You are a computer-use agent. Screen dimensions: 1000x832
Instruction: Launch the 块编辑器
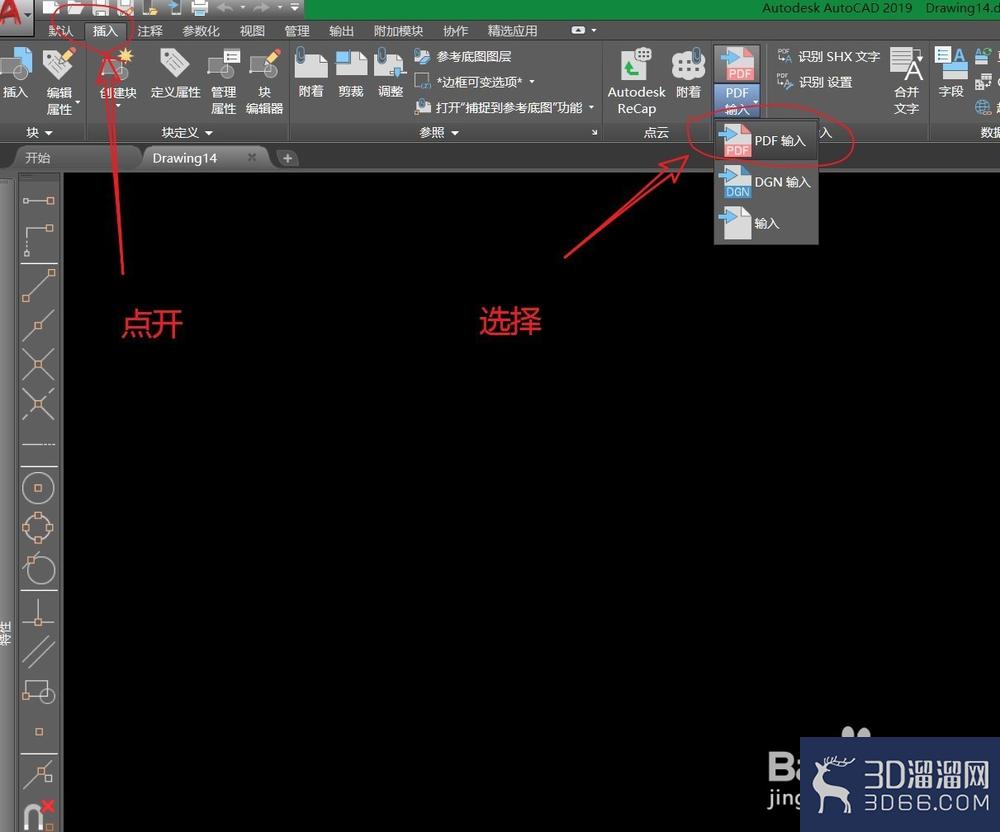265,82
